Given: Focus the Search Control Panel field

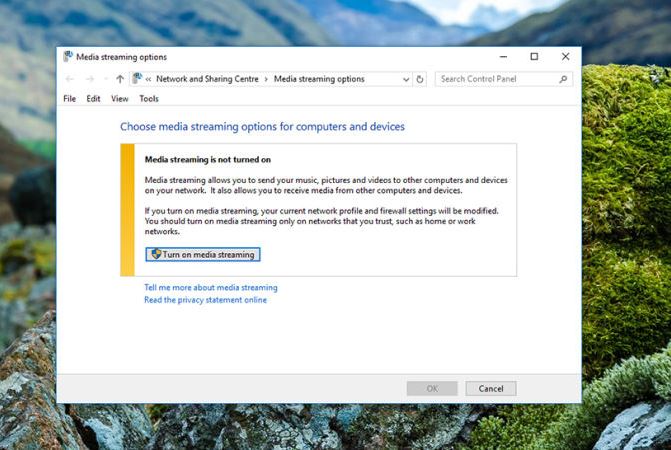Looking at the screenshot, I should (x=497, y=79).
